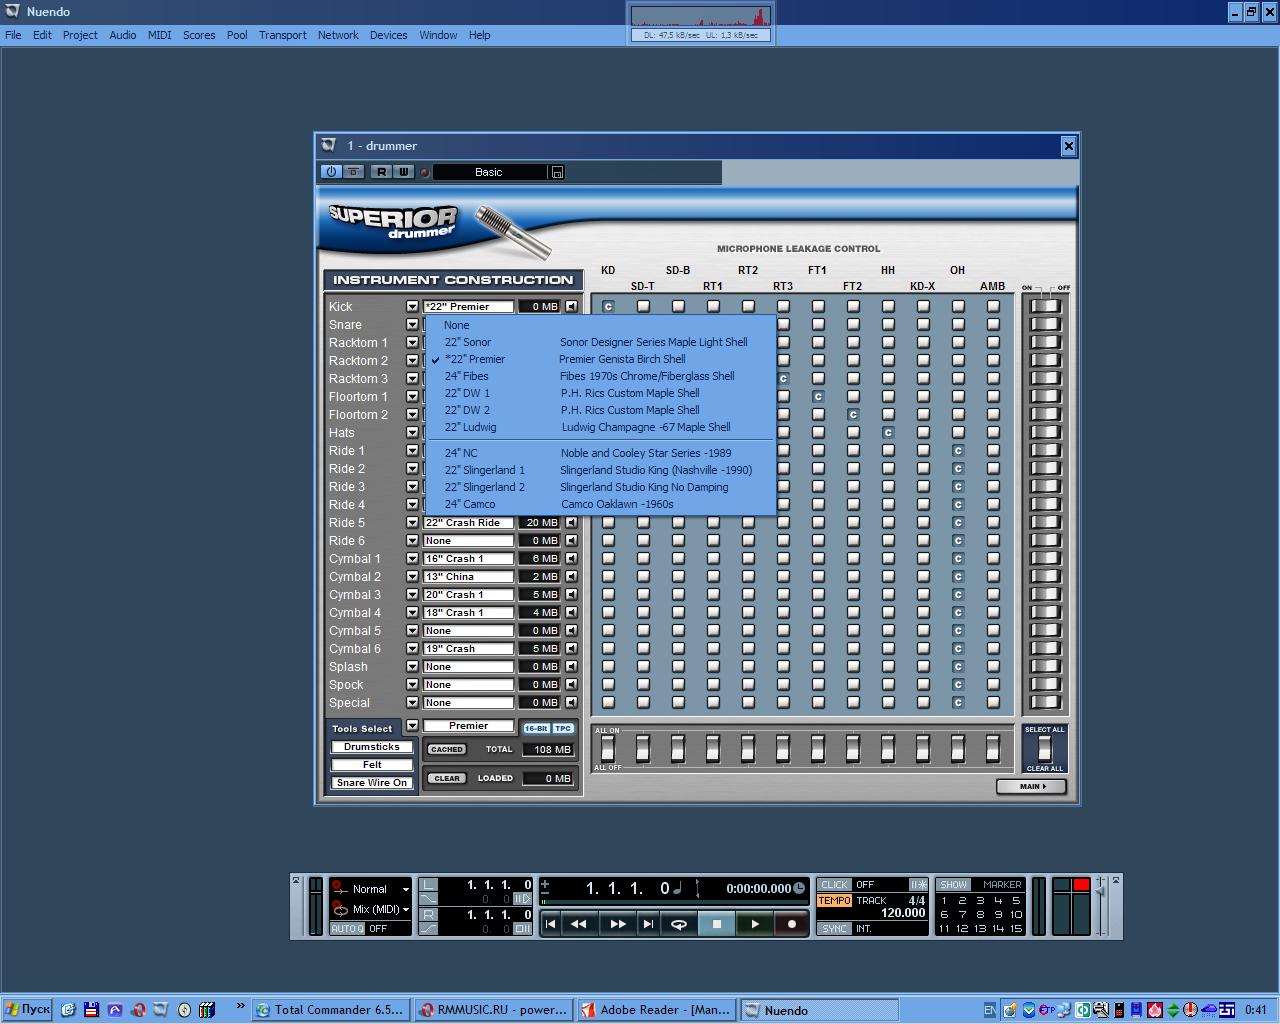Click the transport Fast Forward button
The height and width of the screenshot is (1024, 1280).
click(x=617, y=924)
